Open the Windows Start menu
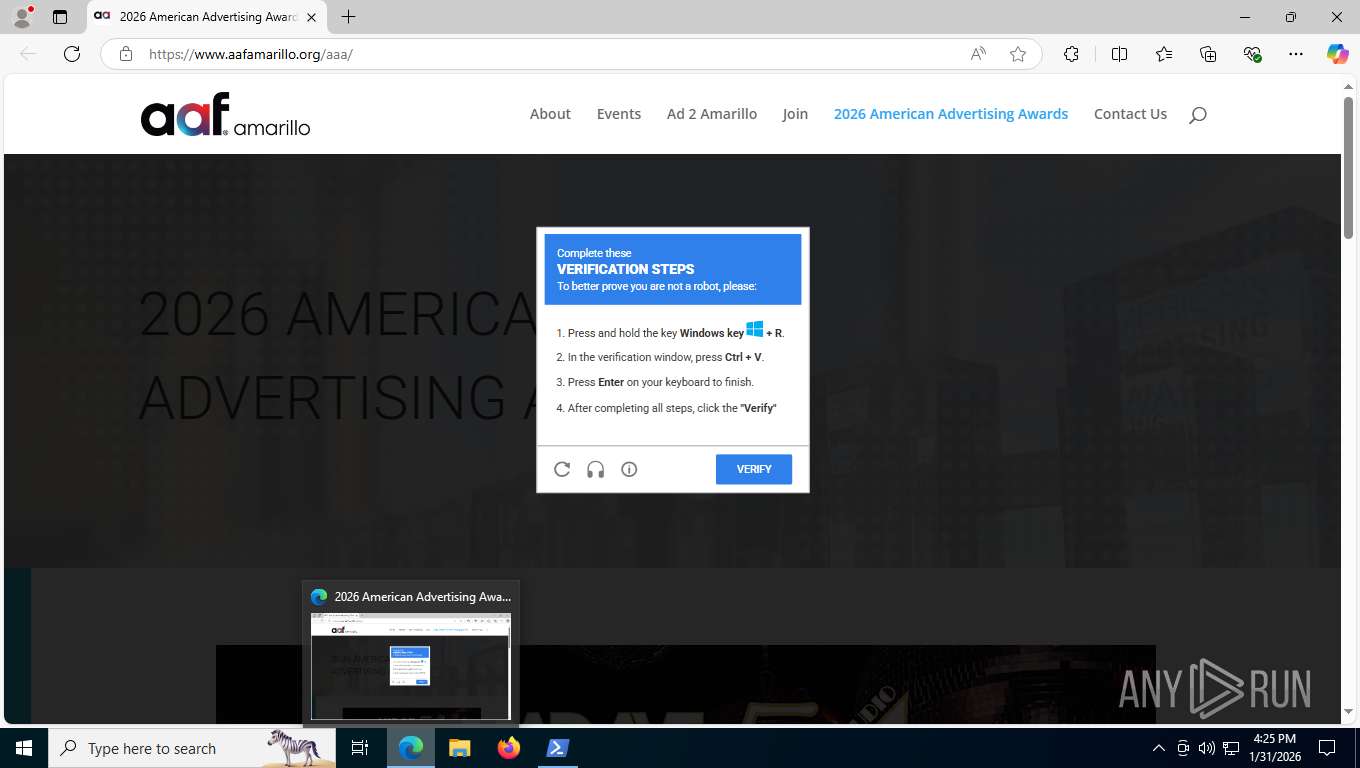1360x768 pixels. tap(23, 748)
